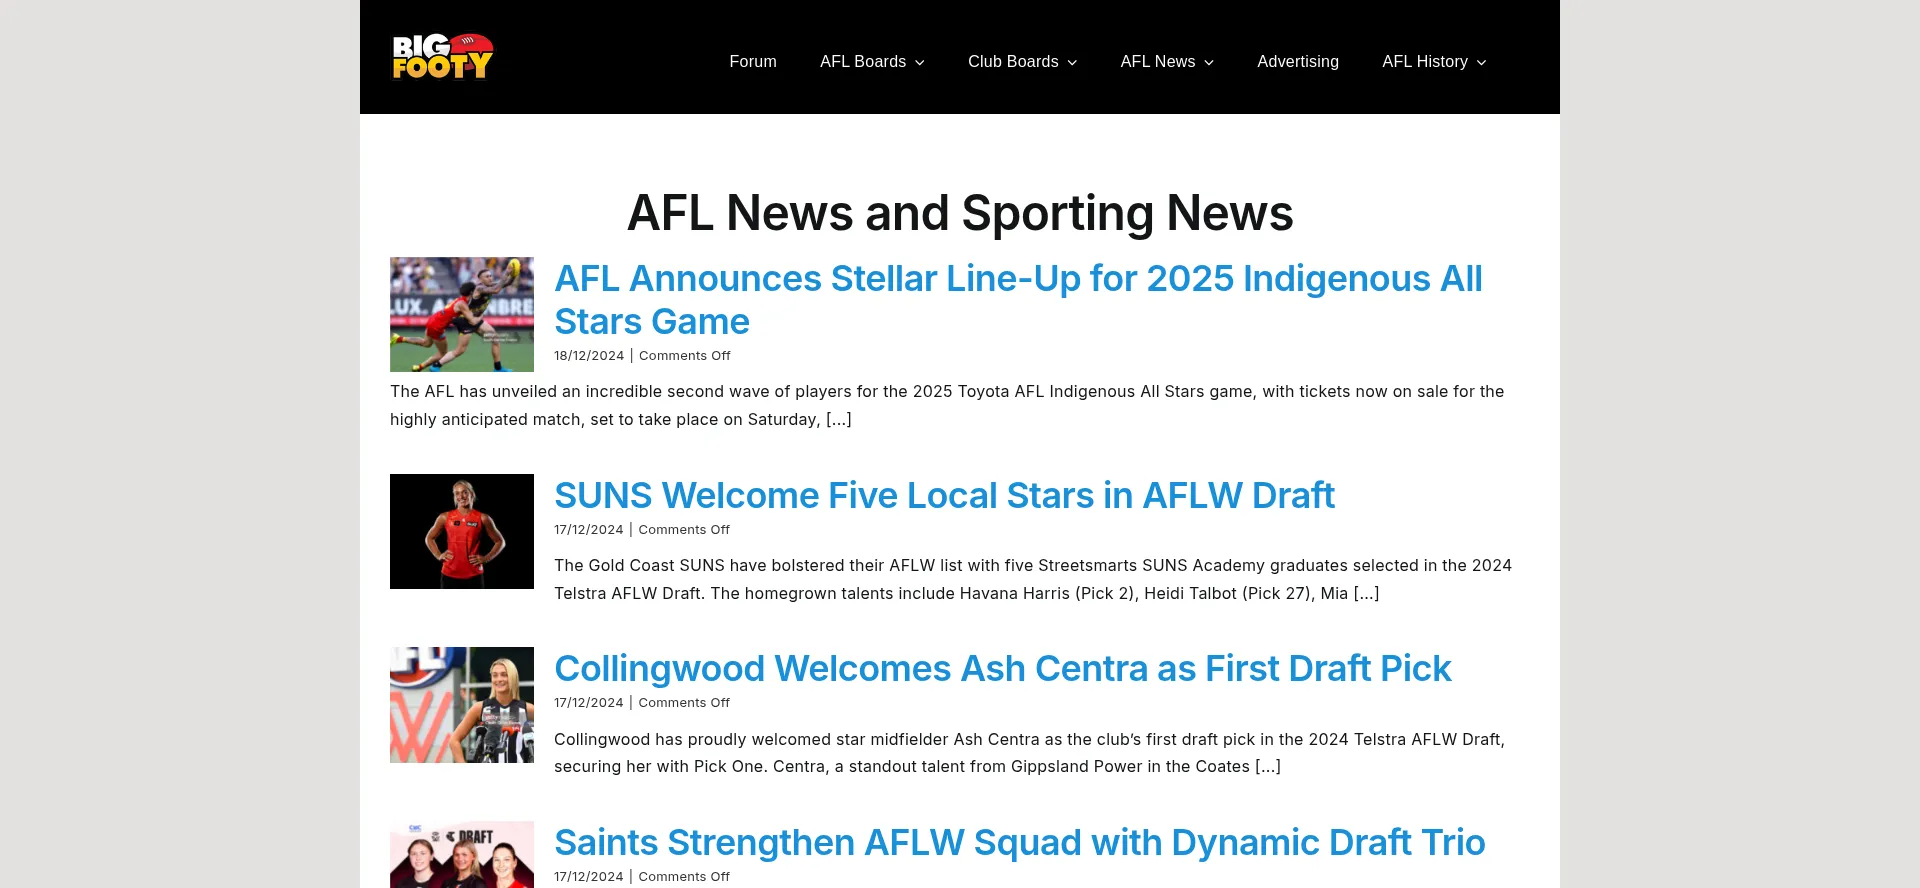The image size is (1920, 888).
Task: Click the Indigenous All Stars article thumbnail
Action: click(x=462, y=314)
